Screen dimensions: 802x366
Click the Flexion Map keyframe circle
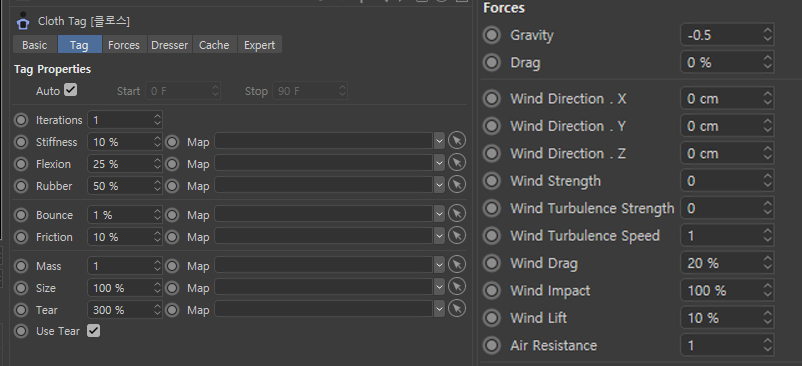[x=172, y=164]
